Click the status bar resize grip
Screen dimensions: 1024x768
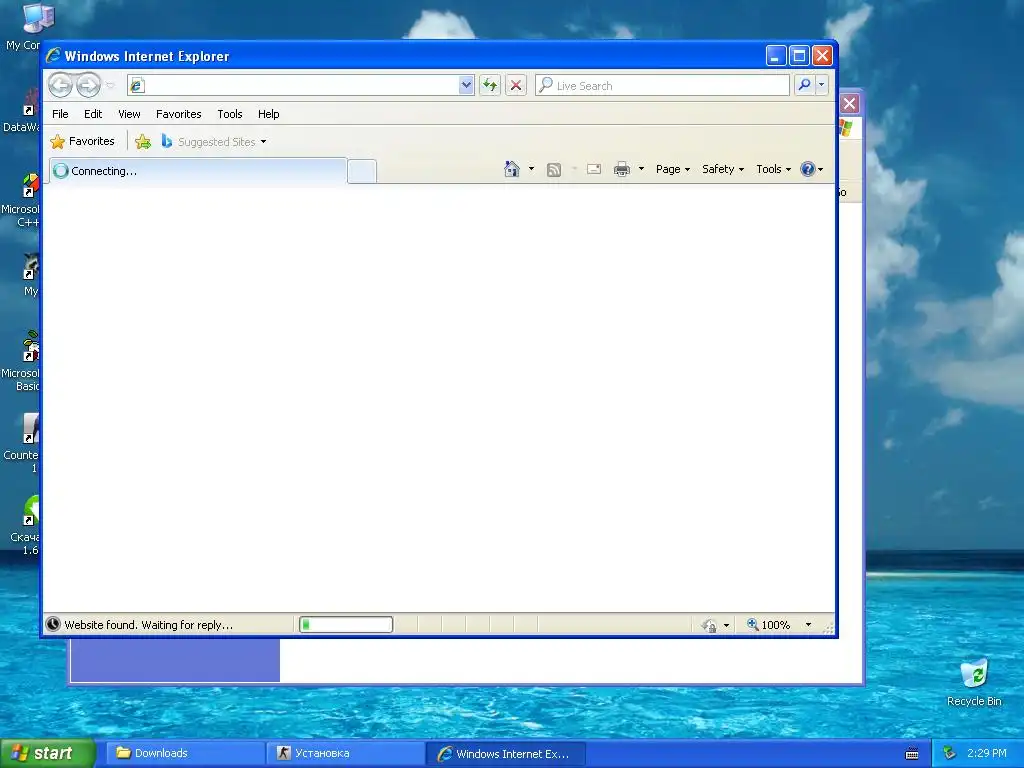tap(828, 628)
